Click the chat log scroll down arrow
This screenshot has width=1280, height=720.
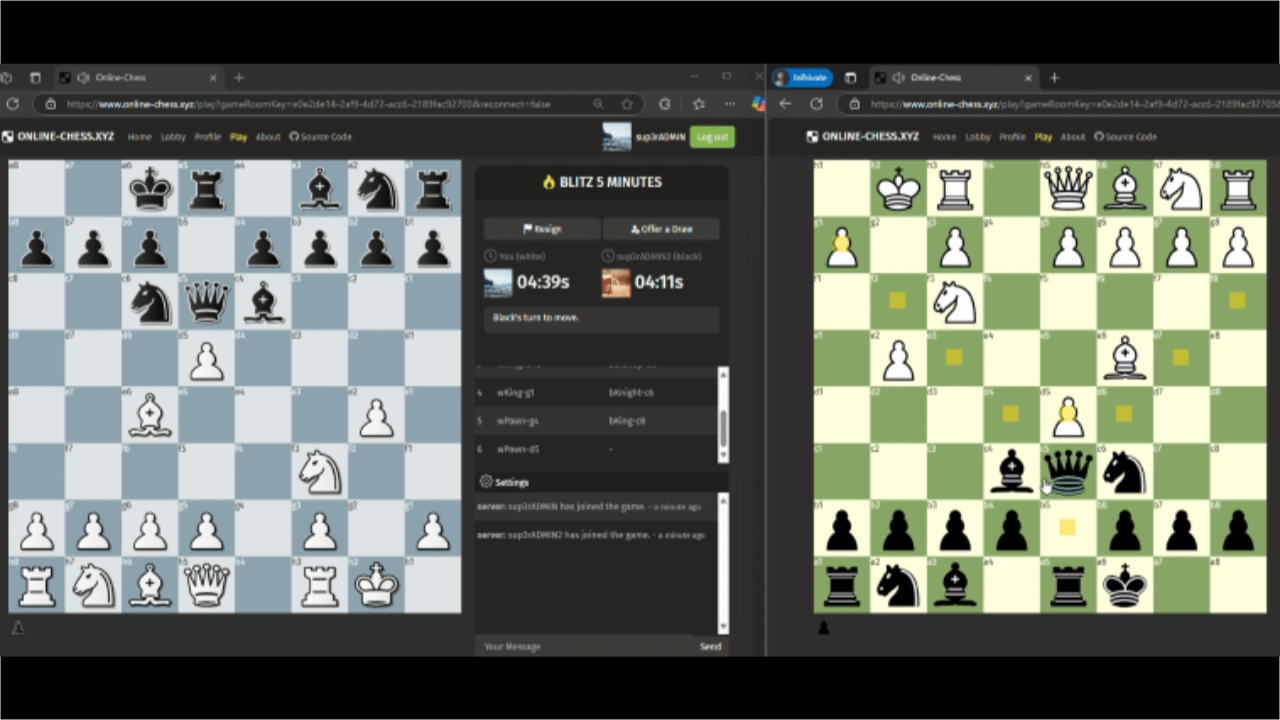[x=724, y=627]
